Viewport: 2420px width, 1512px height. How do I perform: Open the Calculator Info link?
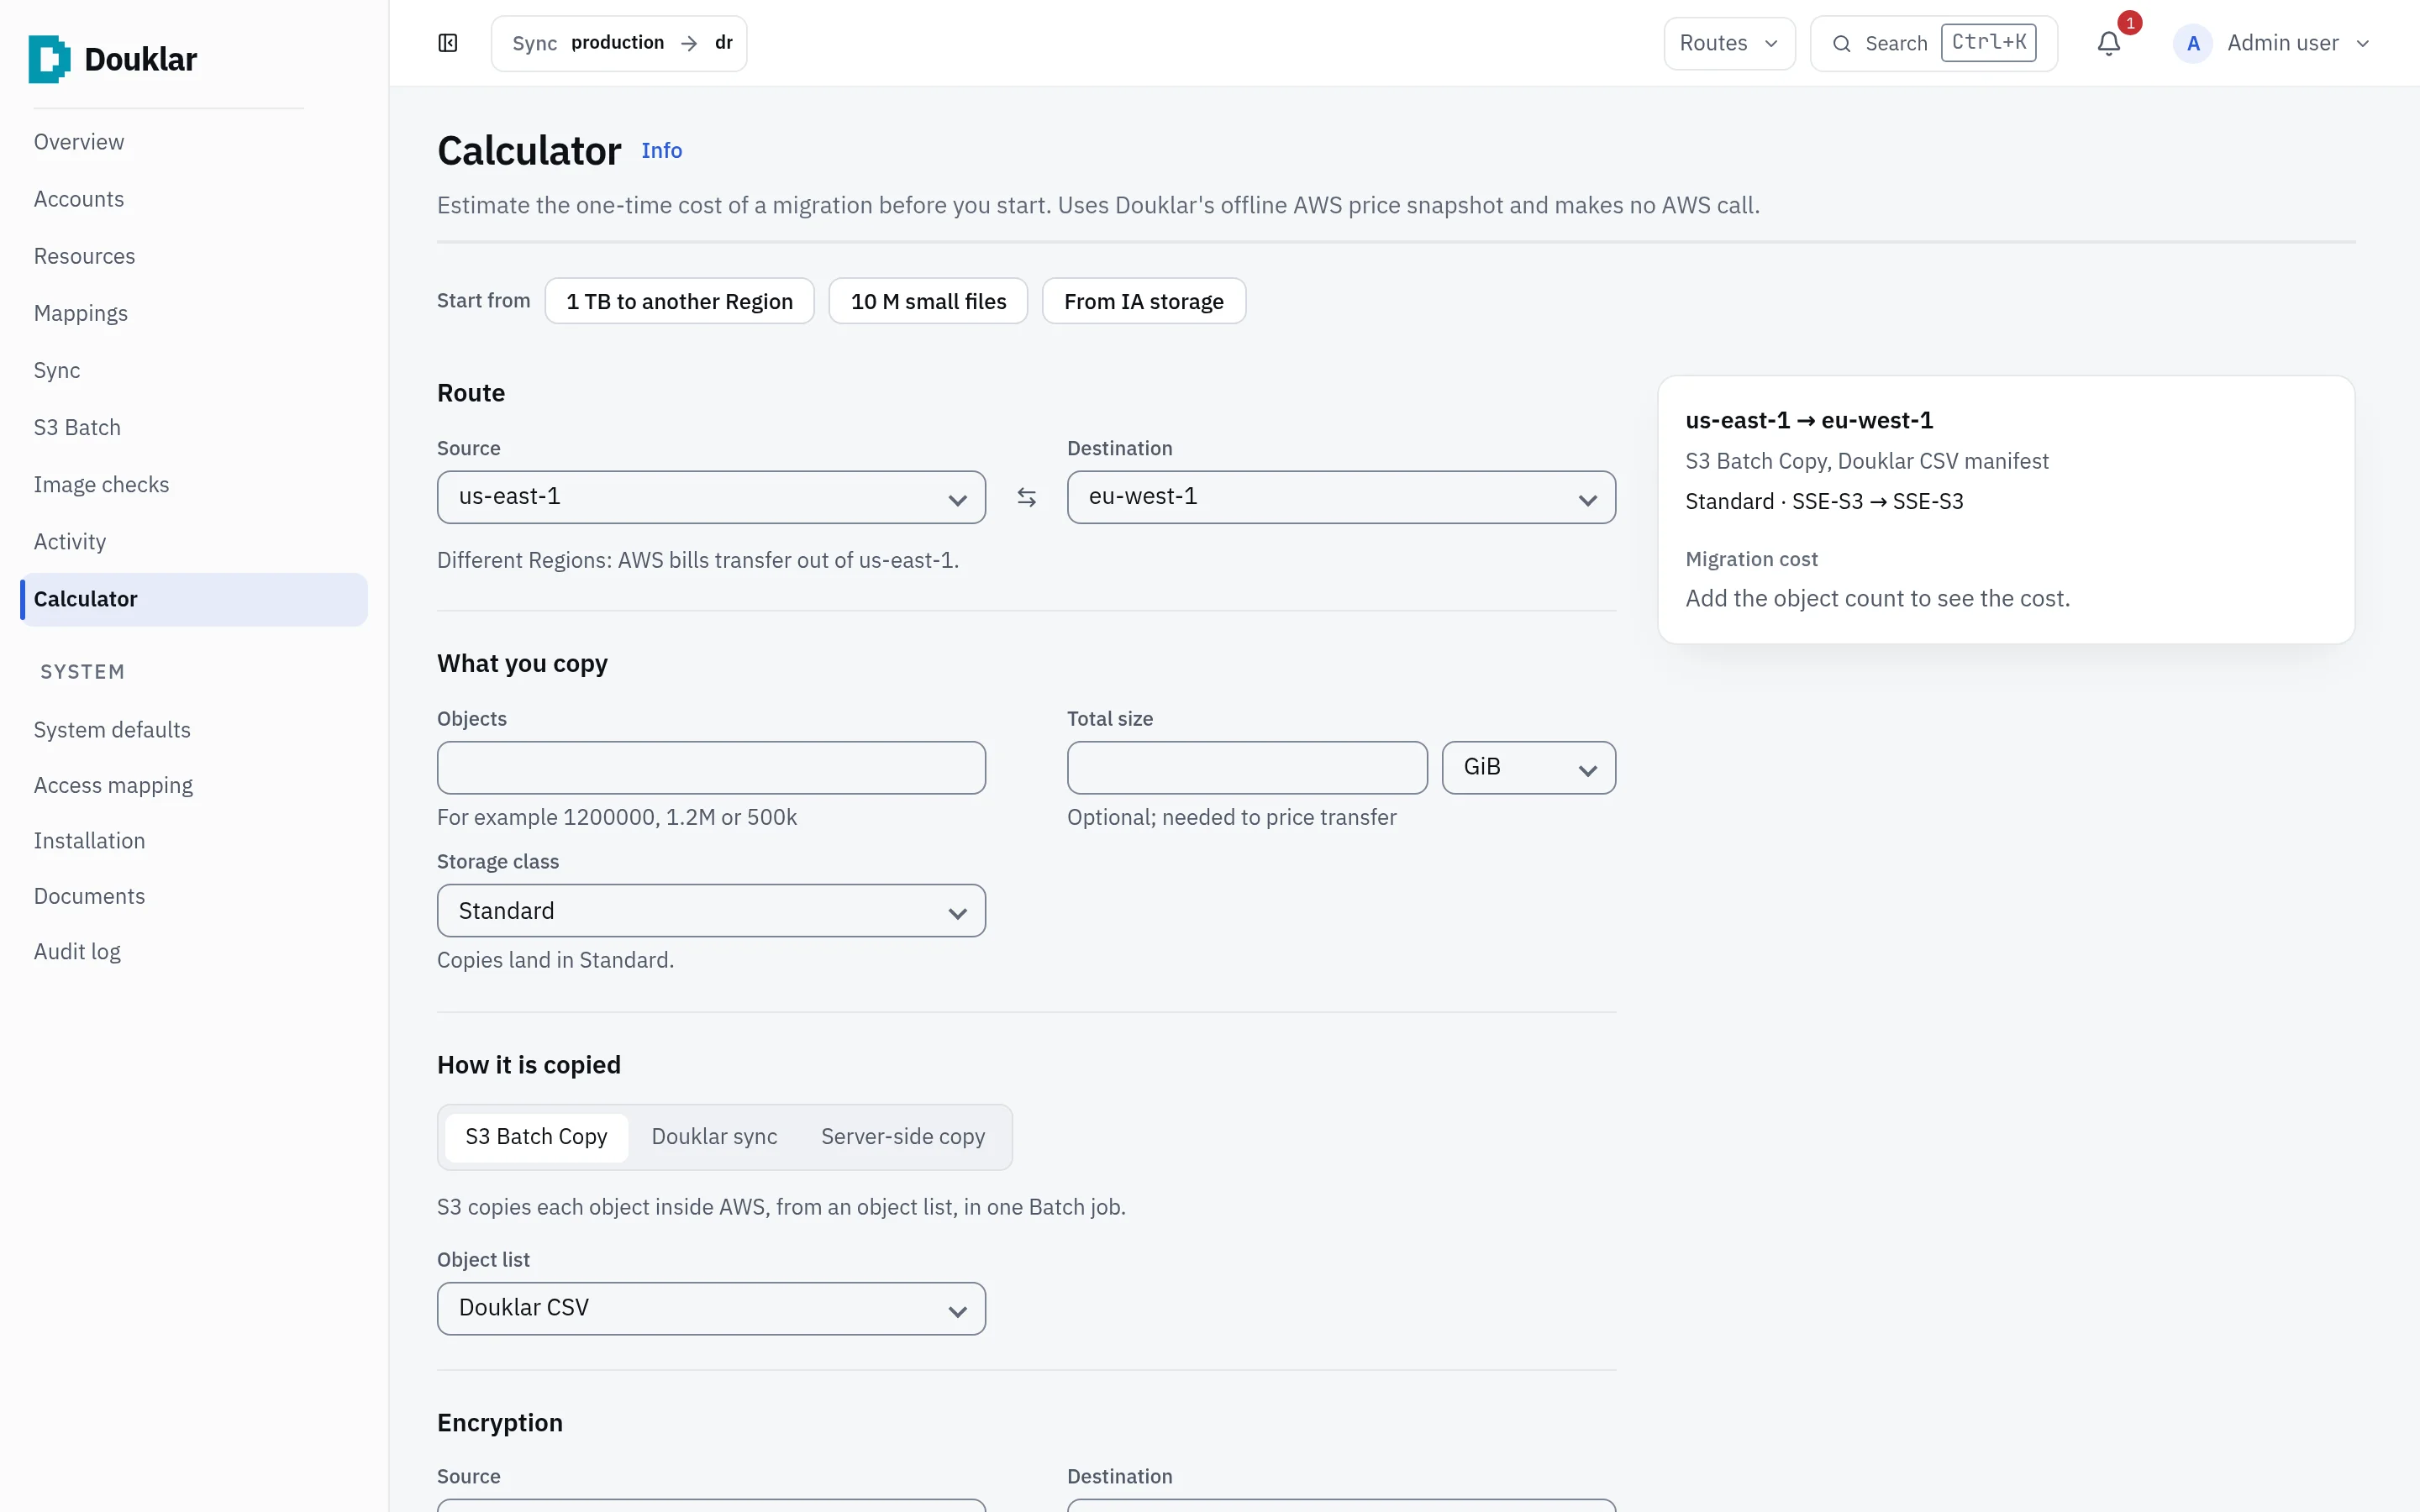point(661,151)
